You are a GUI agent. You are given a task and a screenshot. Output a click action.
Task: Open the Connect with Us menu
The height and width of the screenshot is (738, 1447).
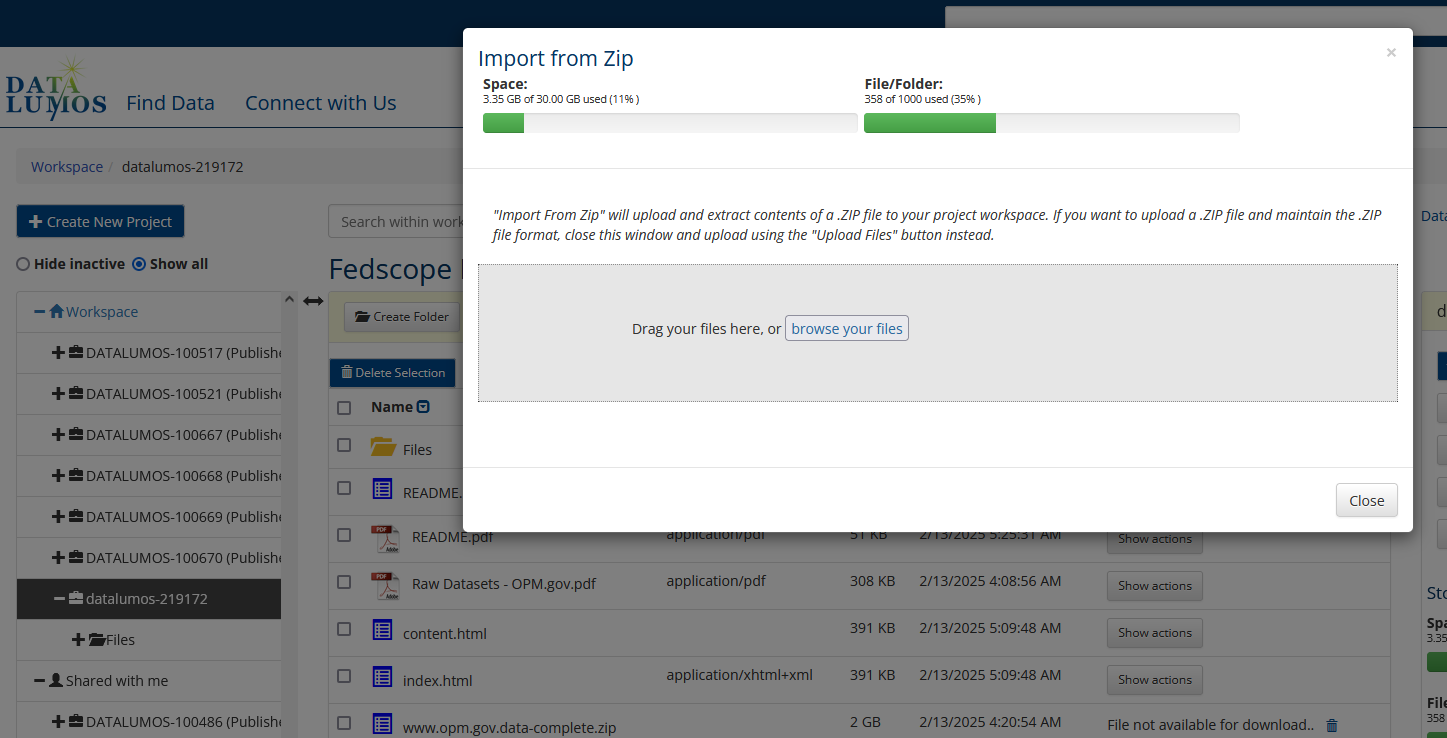[x=319, y=102]
